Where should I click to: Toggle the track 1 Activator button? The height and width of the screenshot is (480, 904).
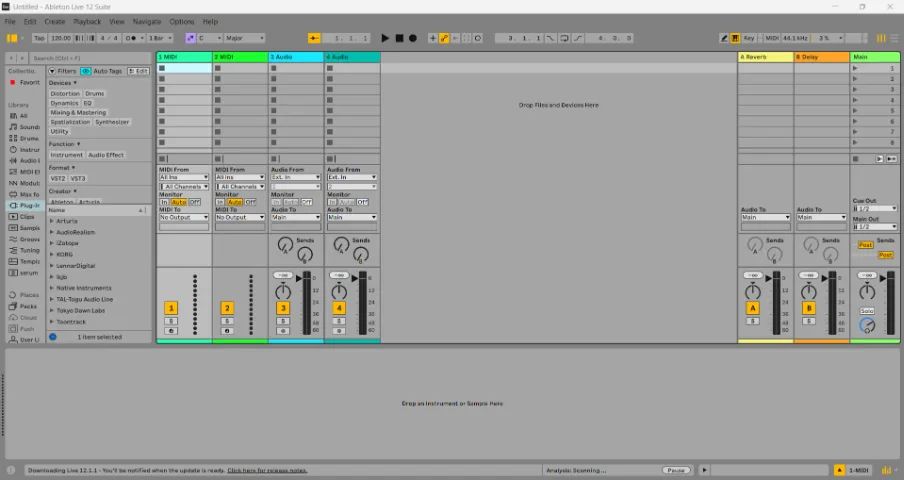click(171, 308)
